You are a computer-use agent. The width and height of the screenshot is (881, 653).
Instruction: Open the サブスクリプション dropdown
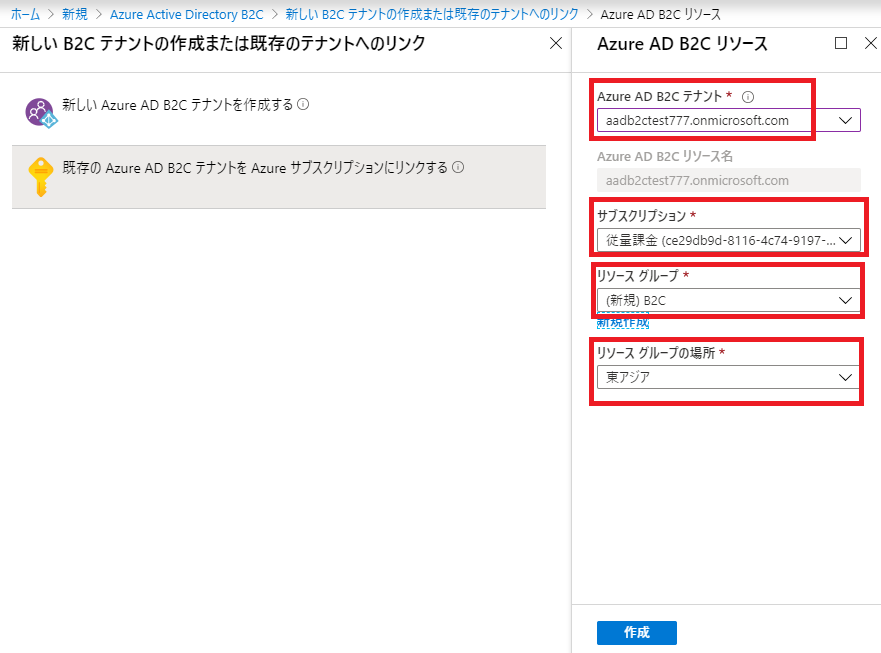tap(728, 241)
